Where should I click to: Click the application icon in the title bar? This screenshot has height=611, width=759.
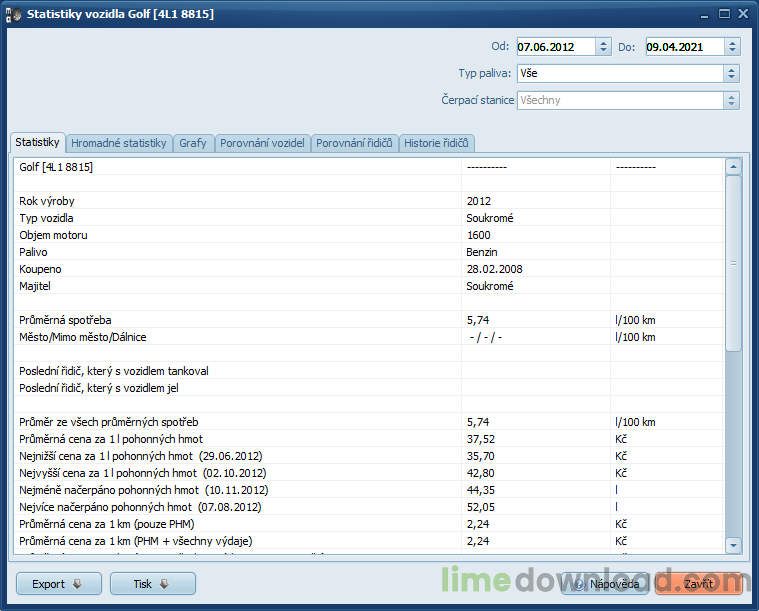tap(14, 15)
